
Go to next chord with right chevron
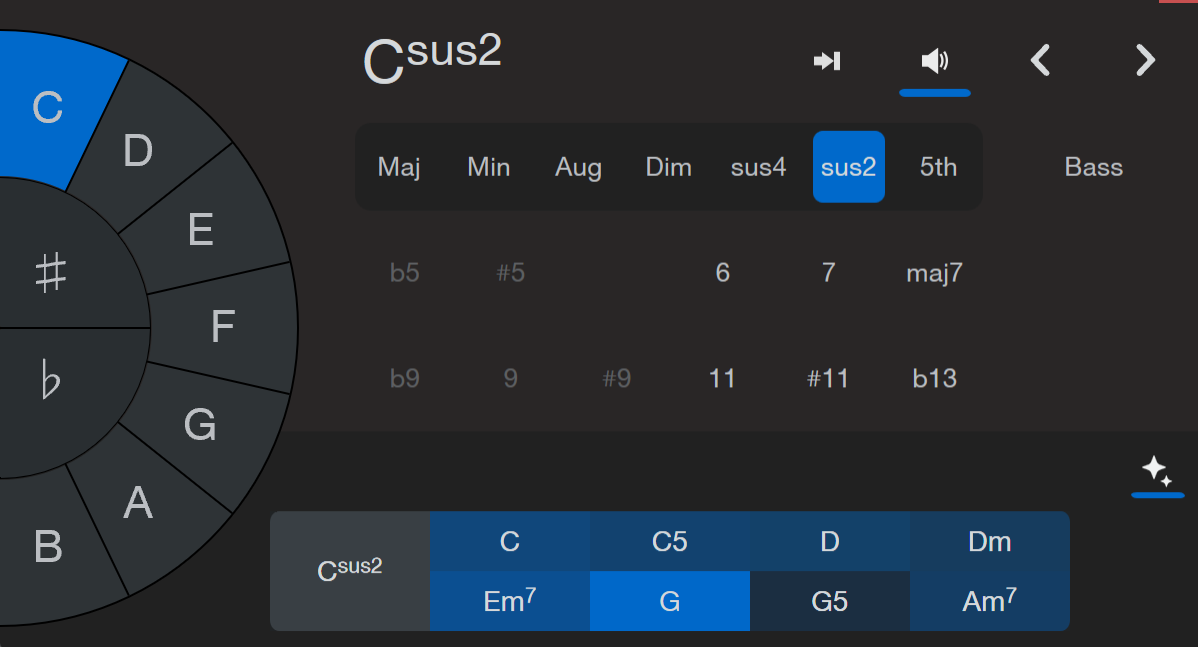tap(1145, 60)
